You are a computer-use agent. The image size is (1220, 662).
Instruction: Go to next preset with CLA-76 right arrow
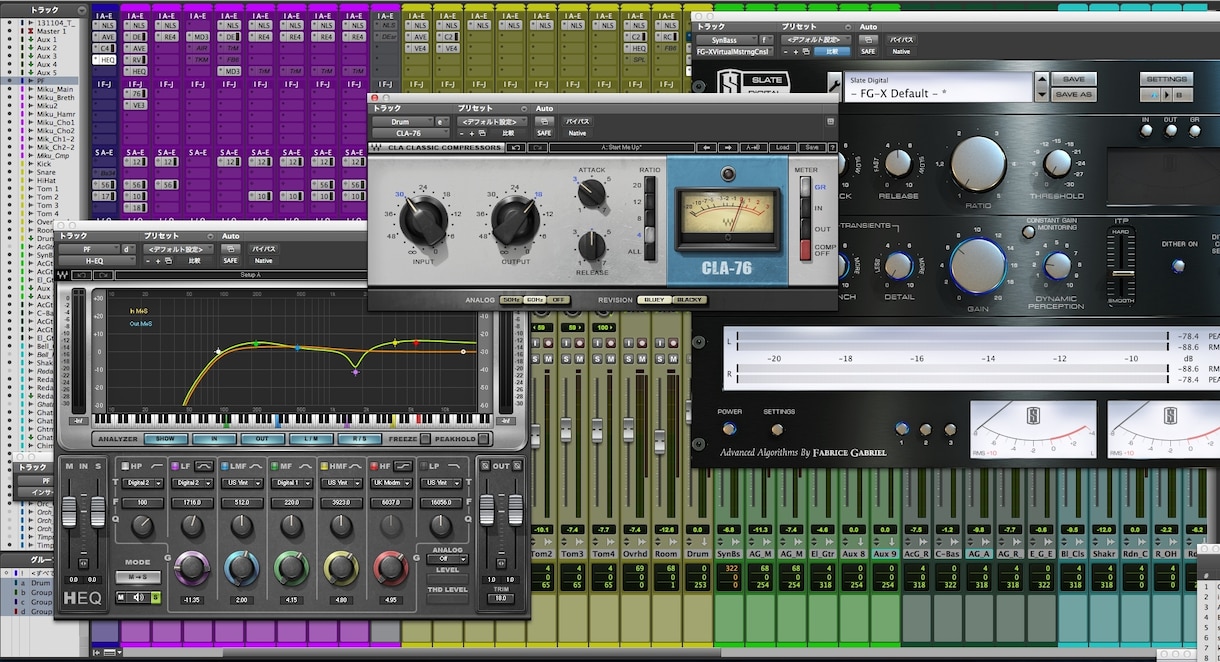(728, 147)
